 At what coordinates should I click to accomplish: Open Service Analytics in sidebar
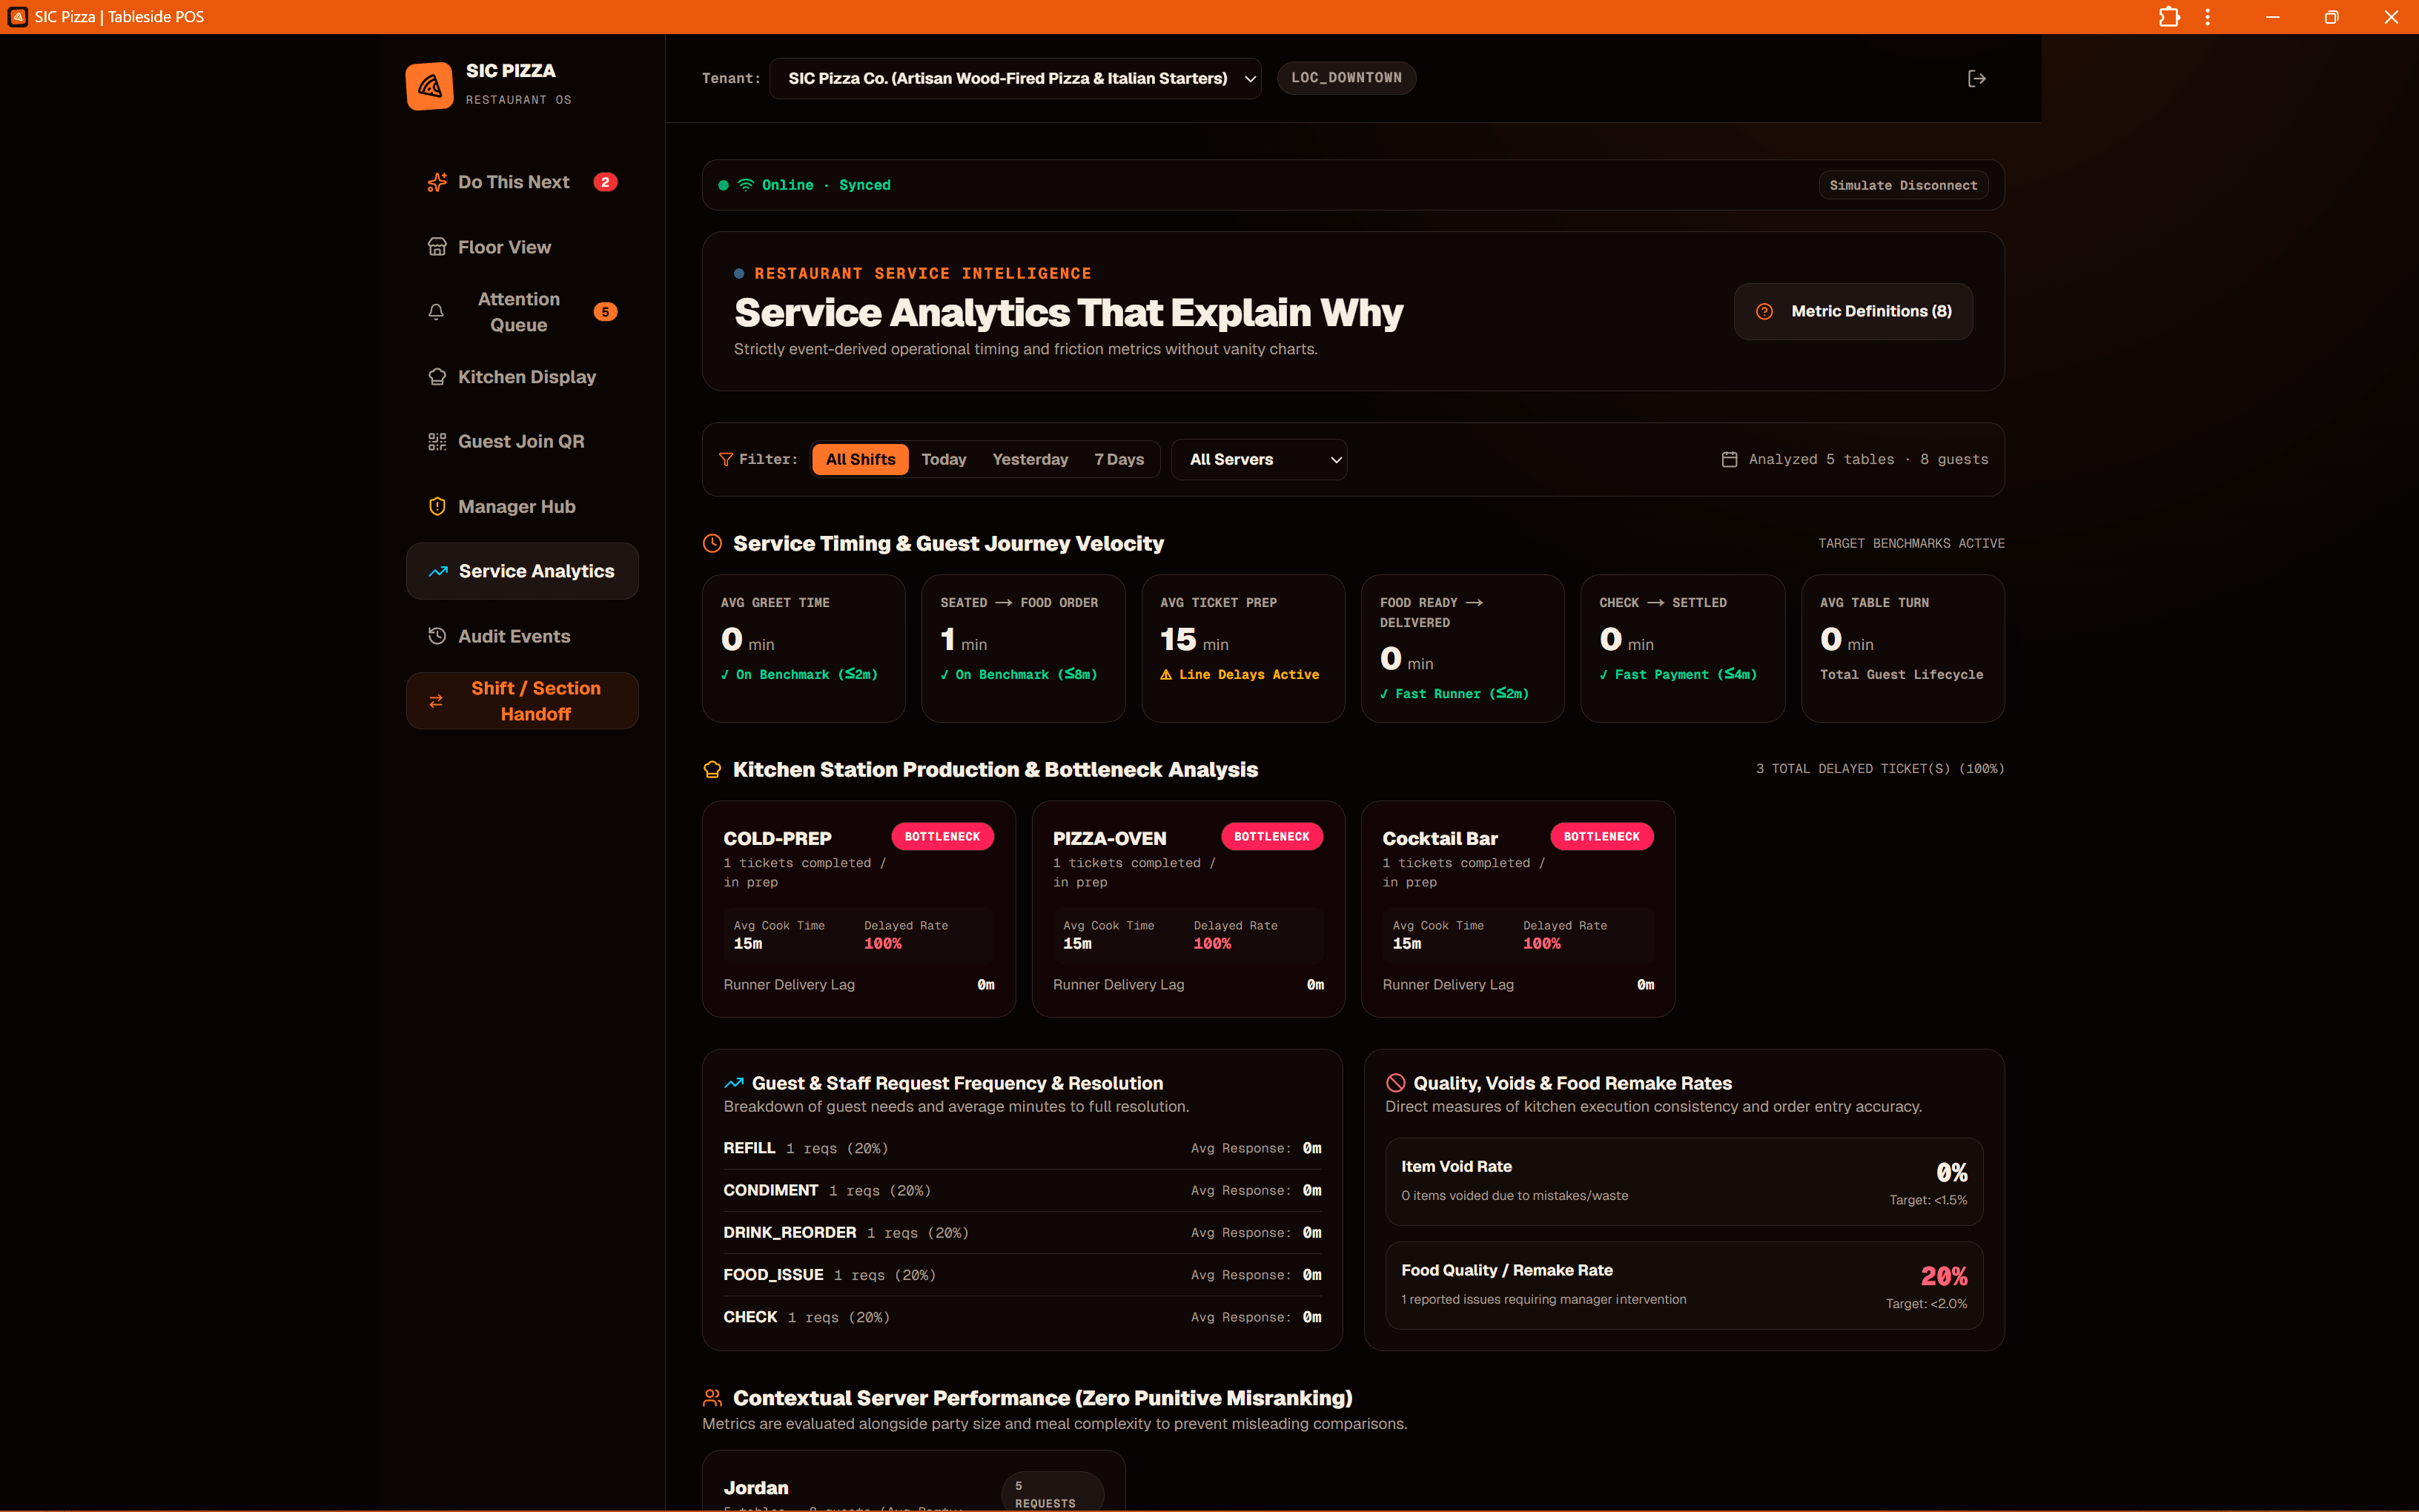coord(522,571)
